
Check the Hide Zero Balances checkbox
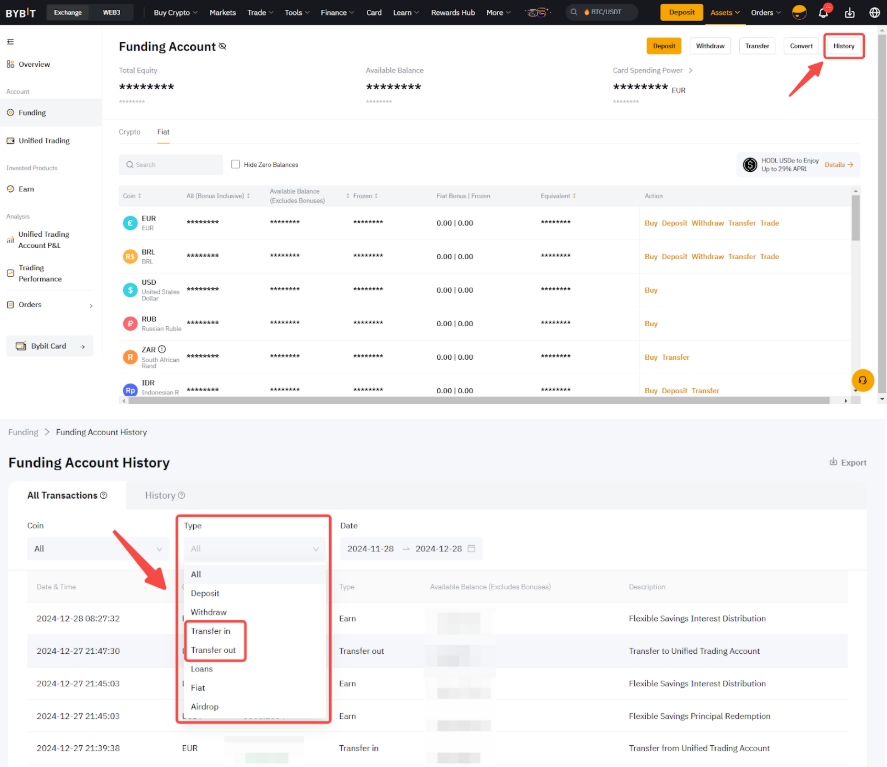pyautogui.click(x=235, y=164)
